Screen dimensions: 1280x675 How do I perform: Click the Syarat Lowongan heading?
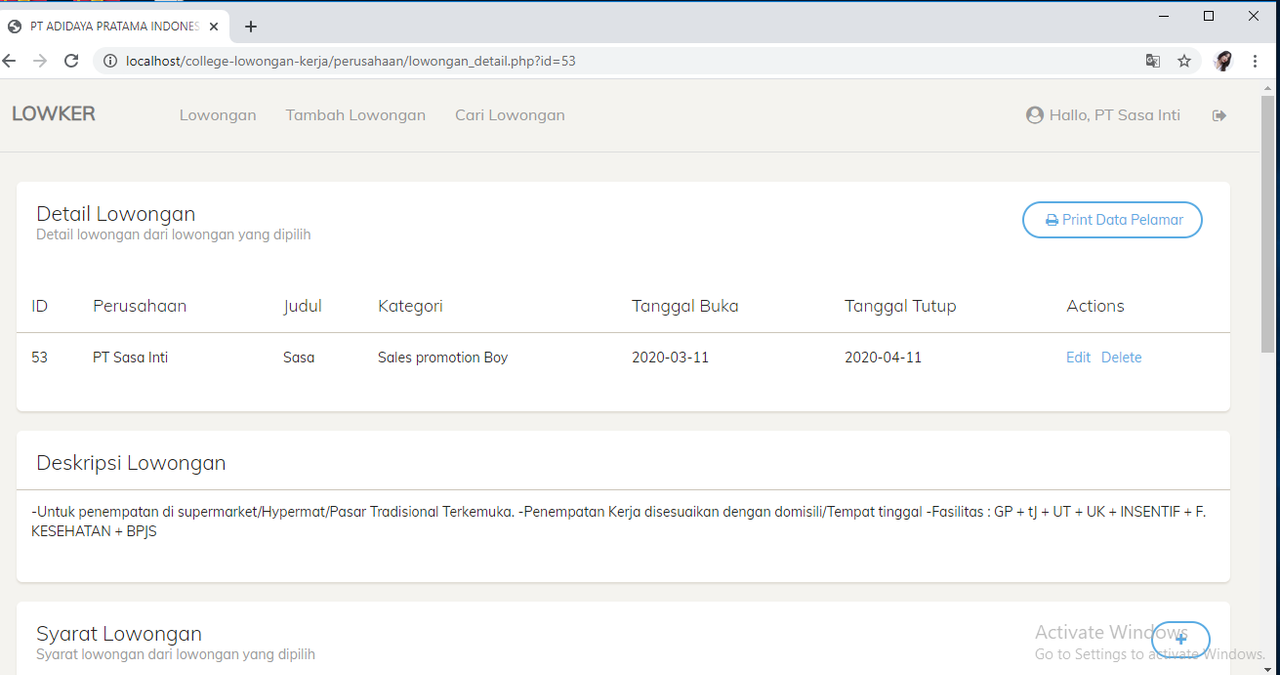click(119, 634)
